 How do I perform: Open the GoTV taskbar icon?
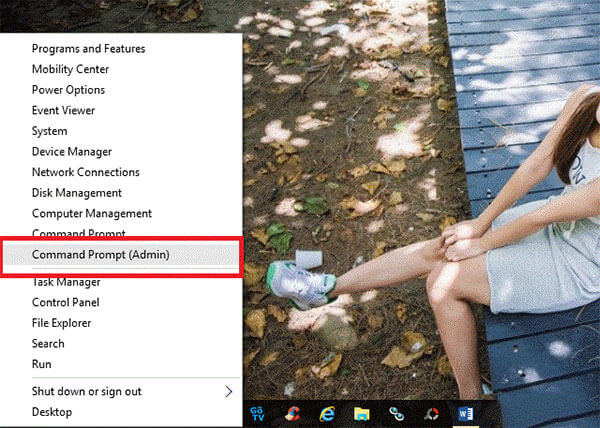point(257,412)
